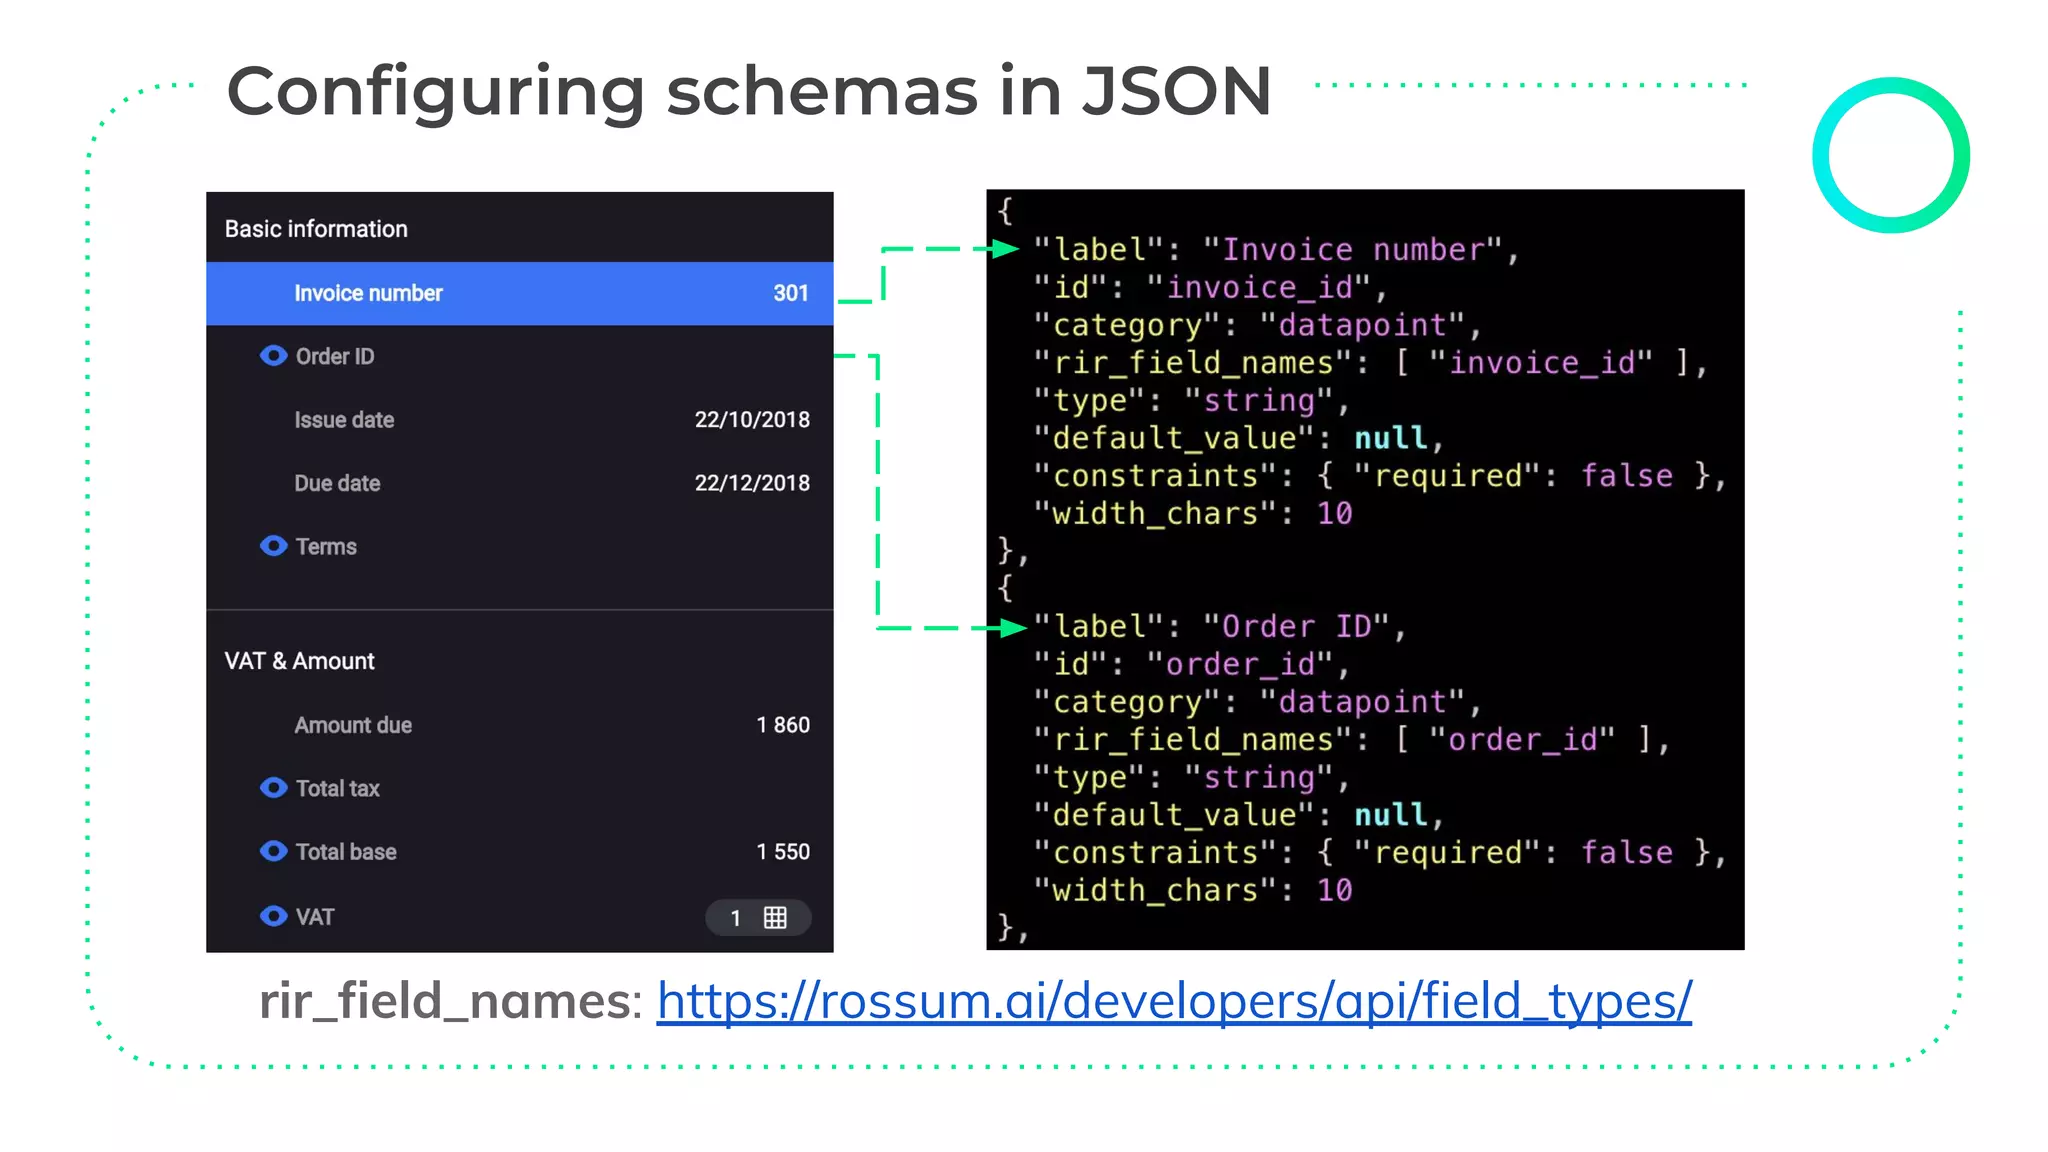Screen dimensions: 2048x1152
Task: Click the Configuring schemas in JSON title
Action: (749, 92)
